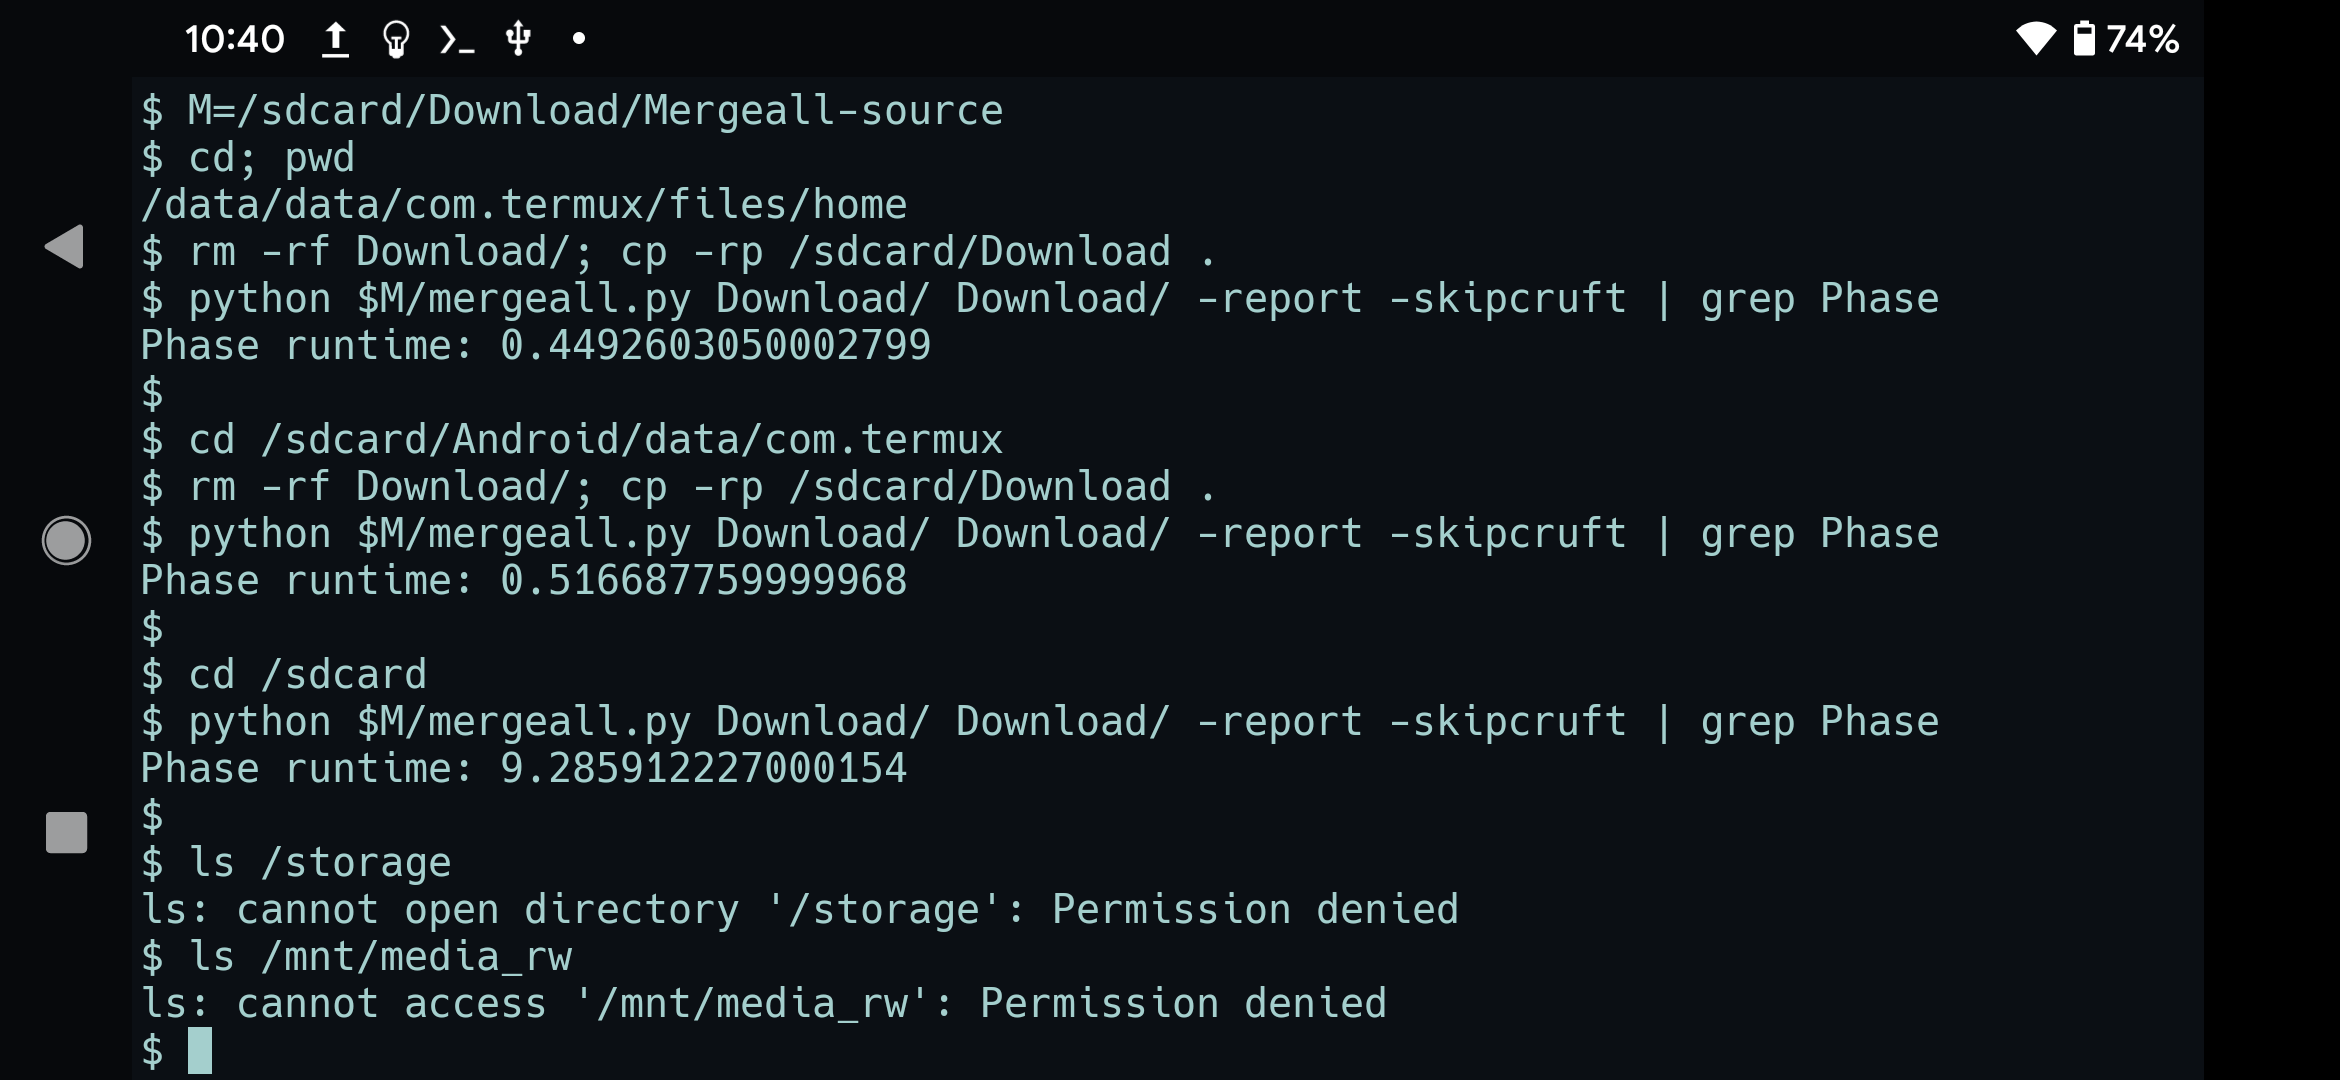Tap the 'Phase runtime: 0.4492603050002799' output

point(536,346)
